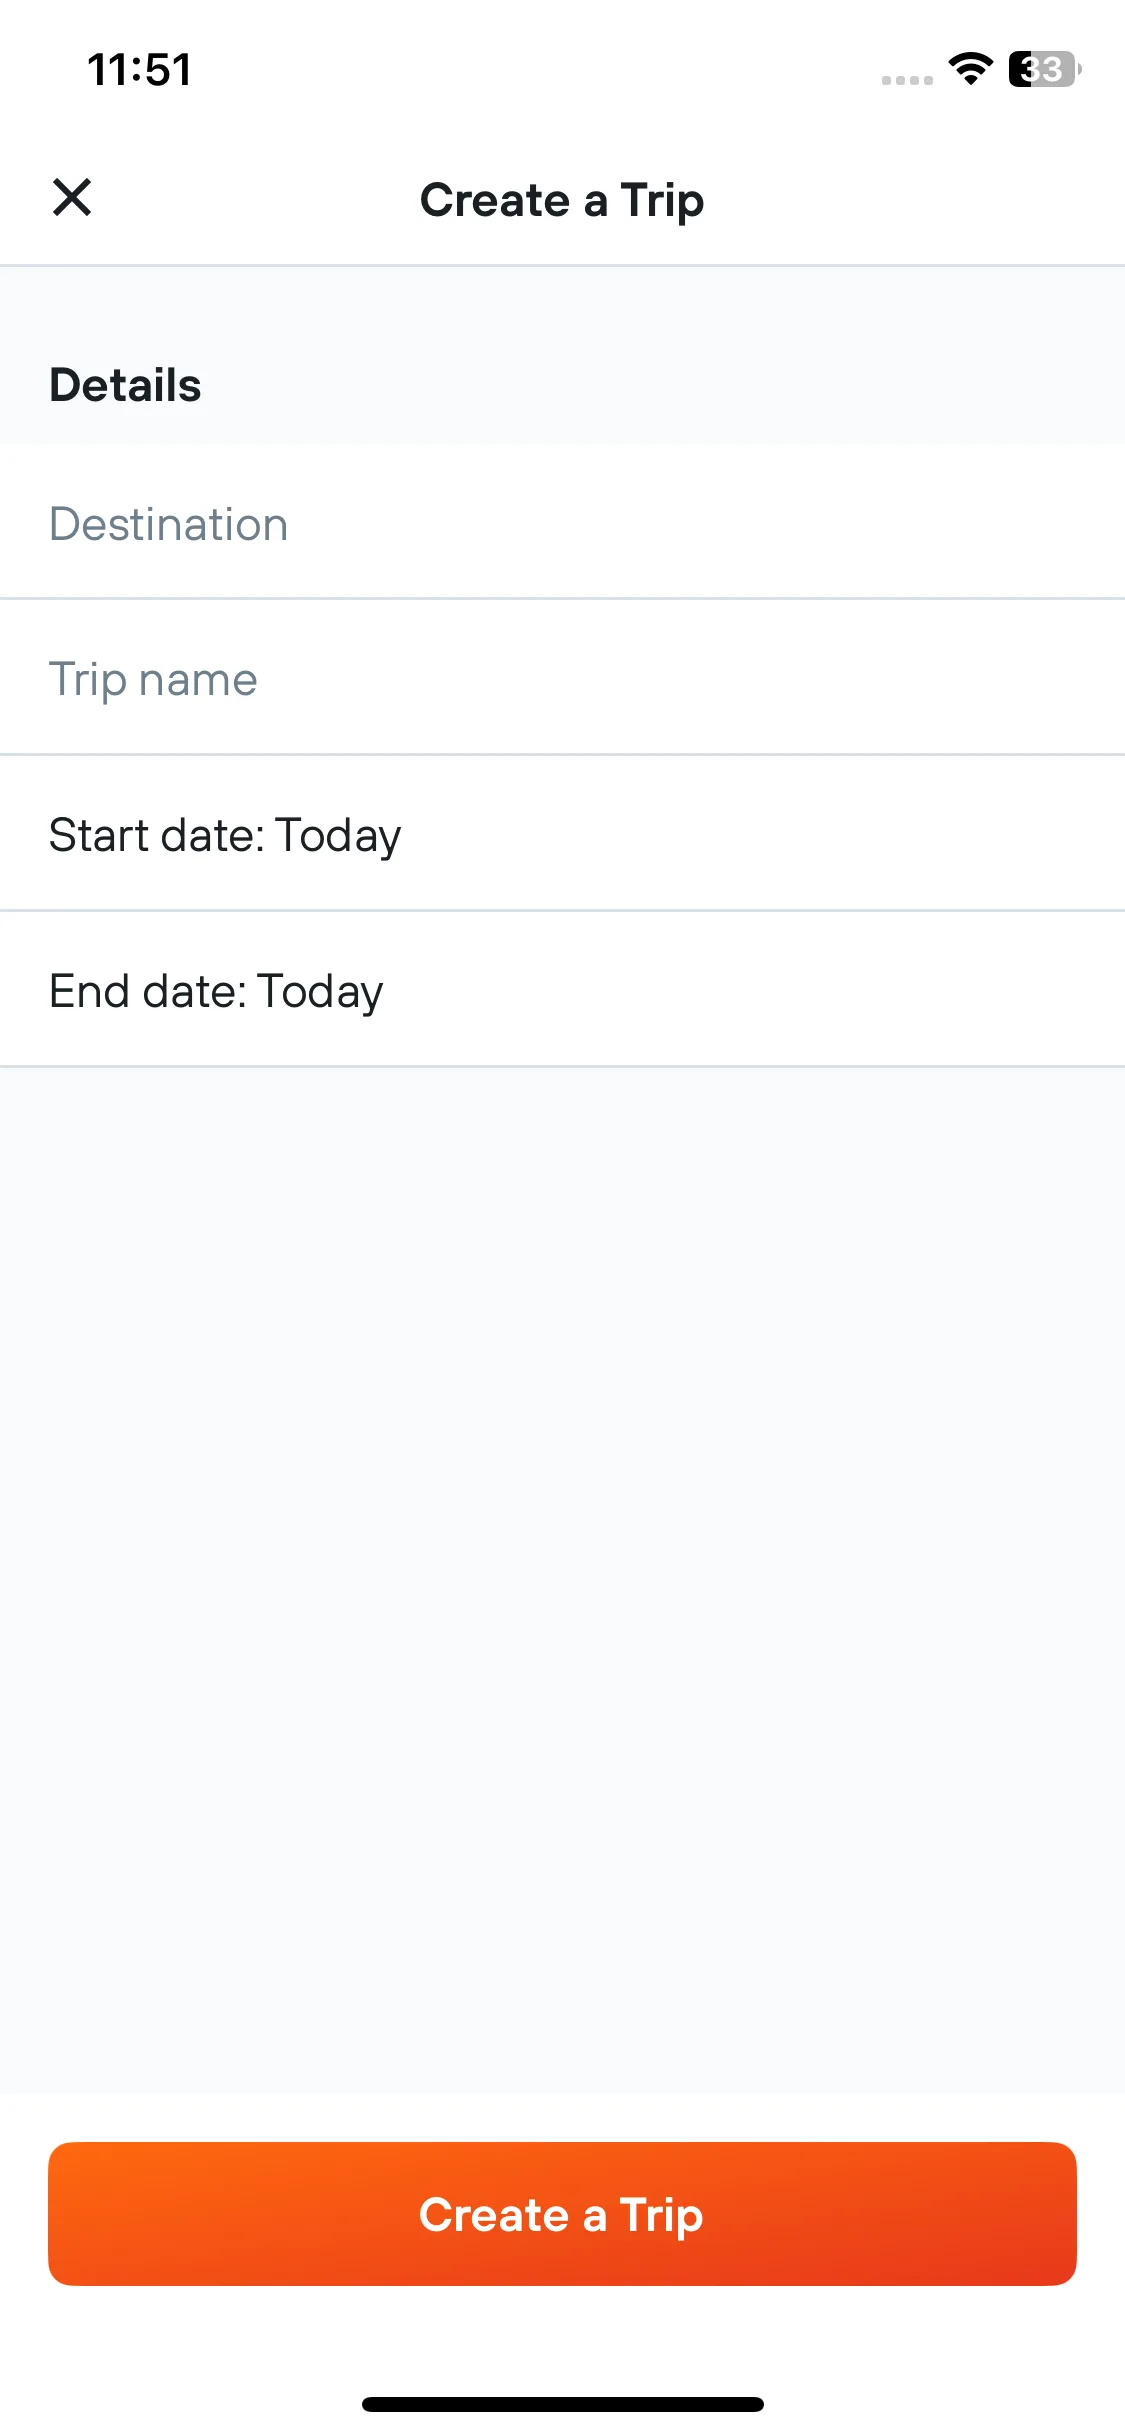This screenshot has height=2436, width=1125.
Task: Tap empty area below End date
Action: click(x=562, y=1580)
